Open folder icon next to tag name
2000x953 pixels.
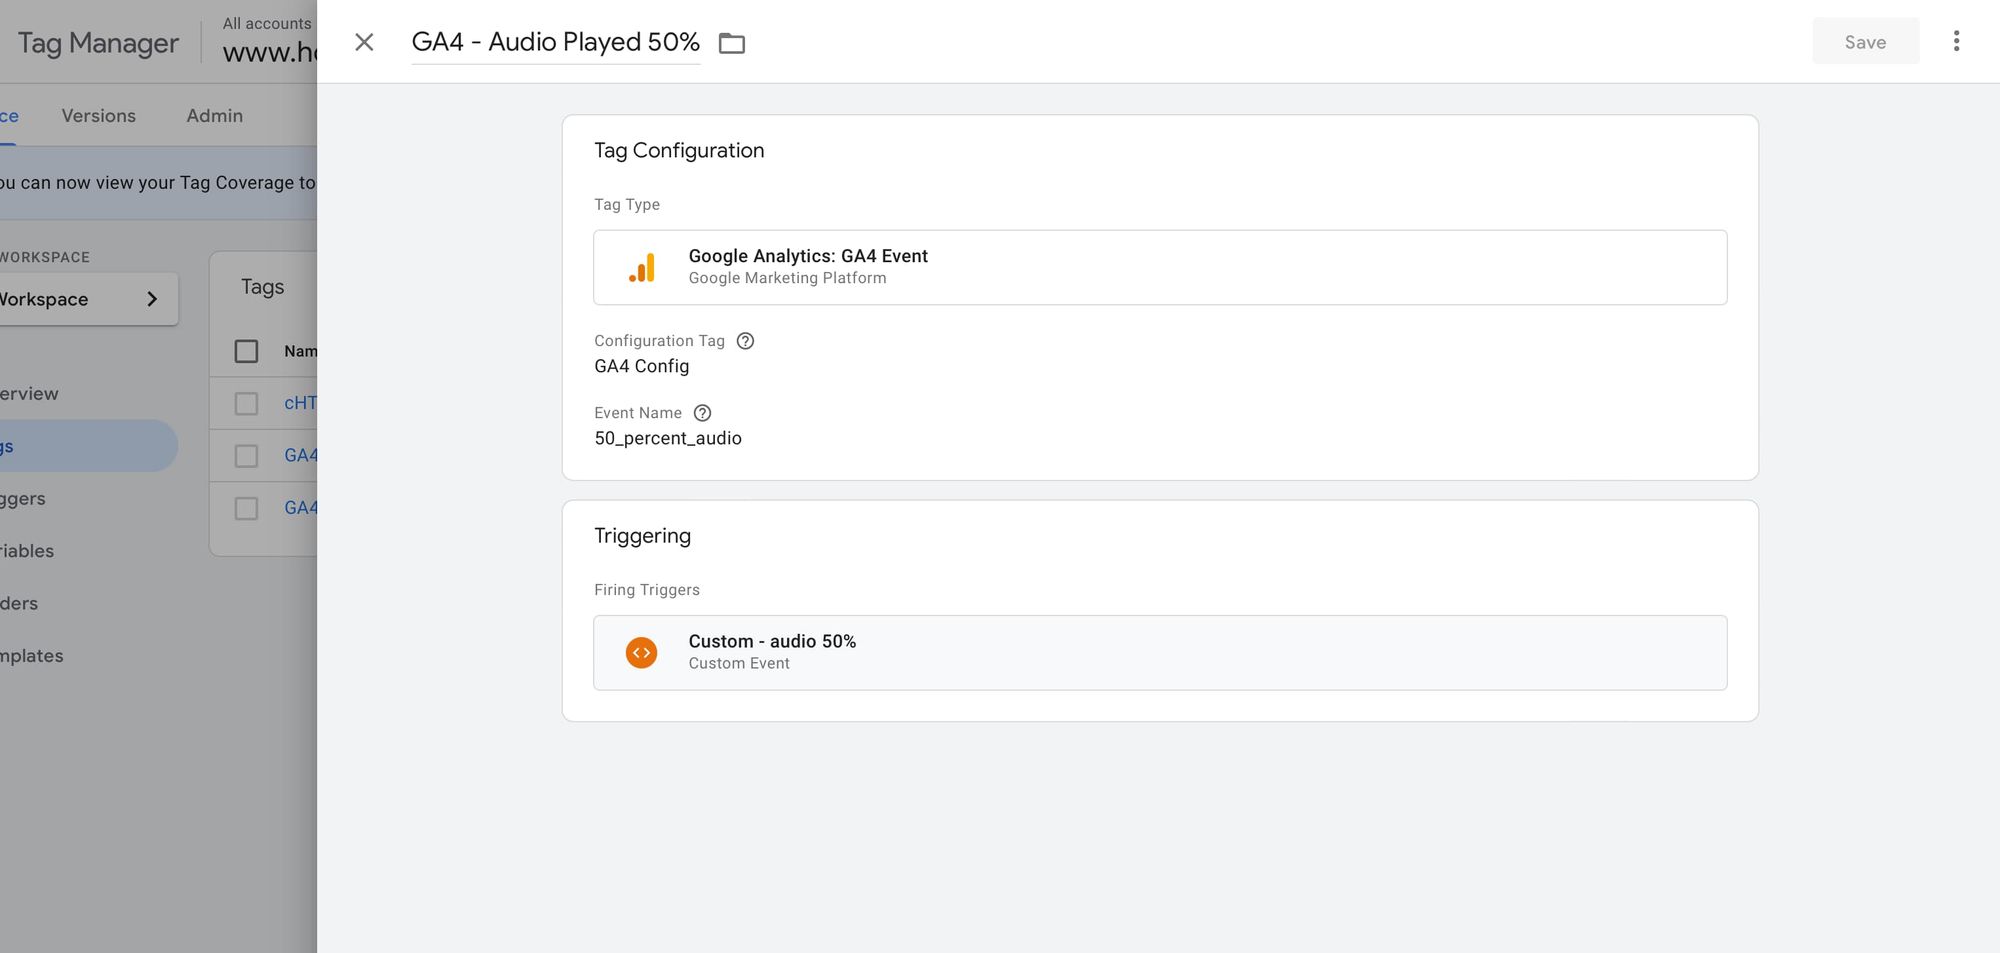[x=732, y=43]
